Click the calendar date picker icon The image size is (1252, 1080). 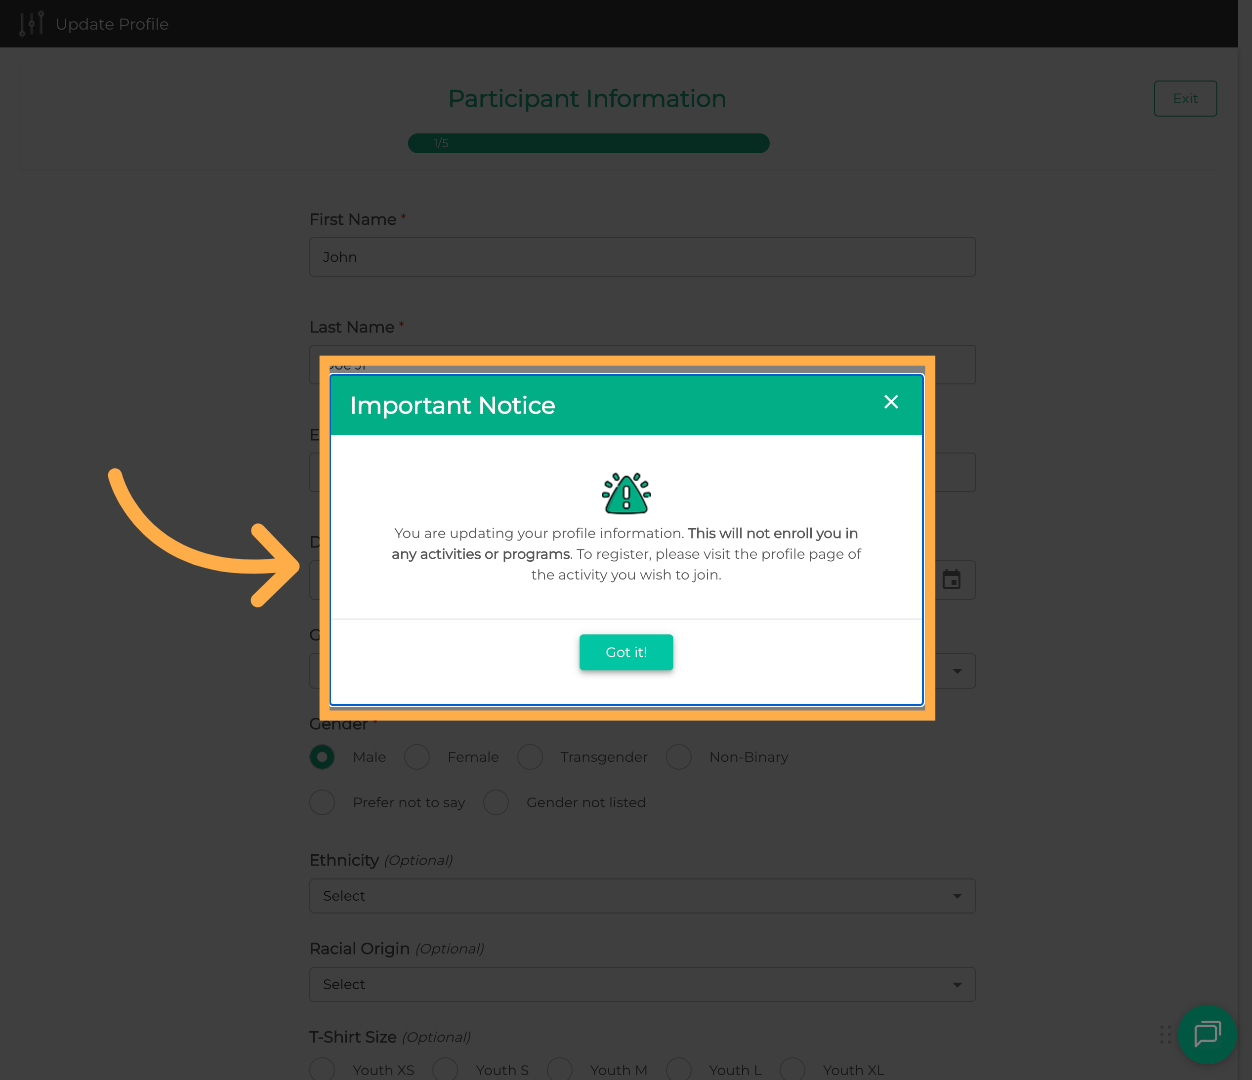coord(951,580)
